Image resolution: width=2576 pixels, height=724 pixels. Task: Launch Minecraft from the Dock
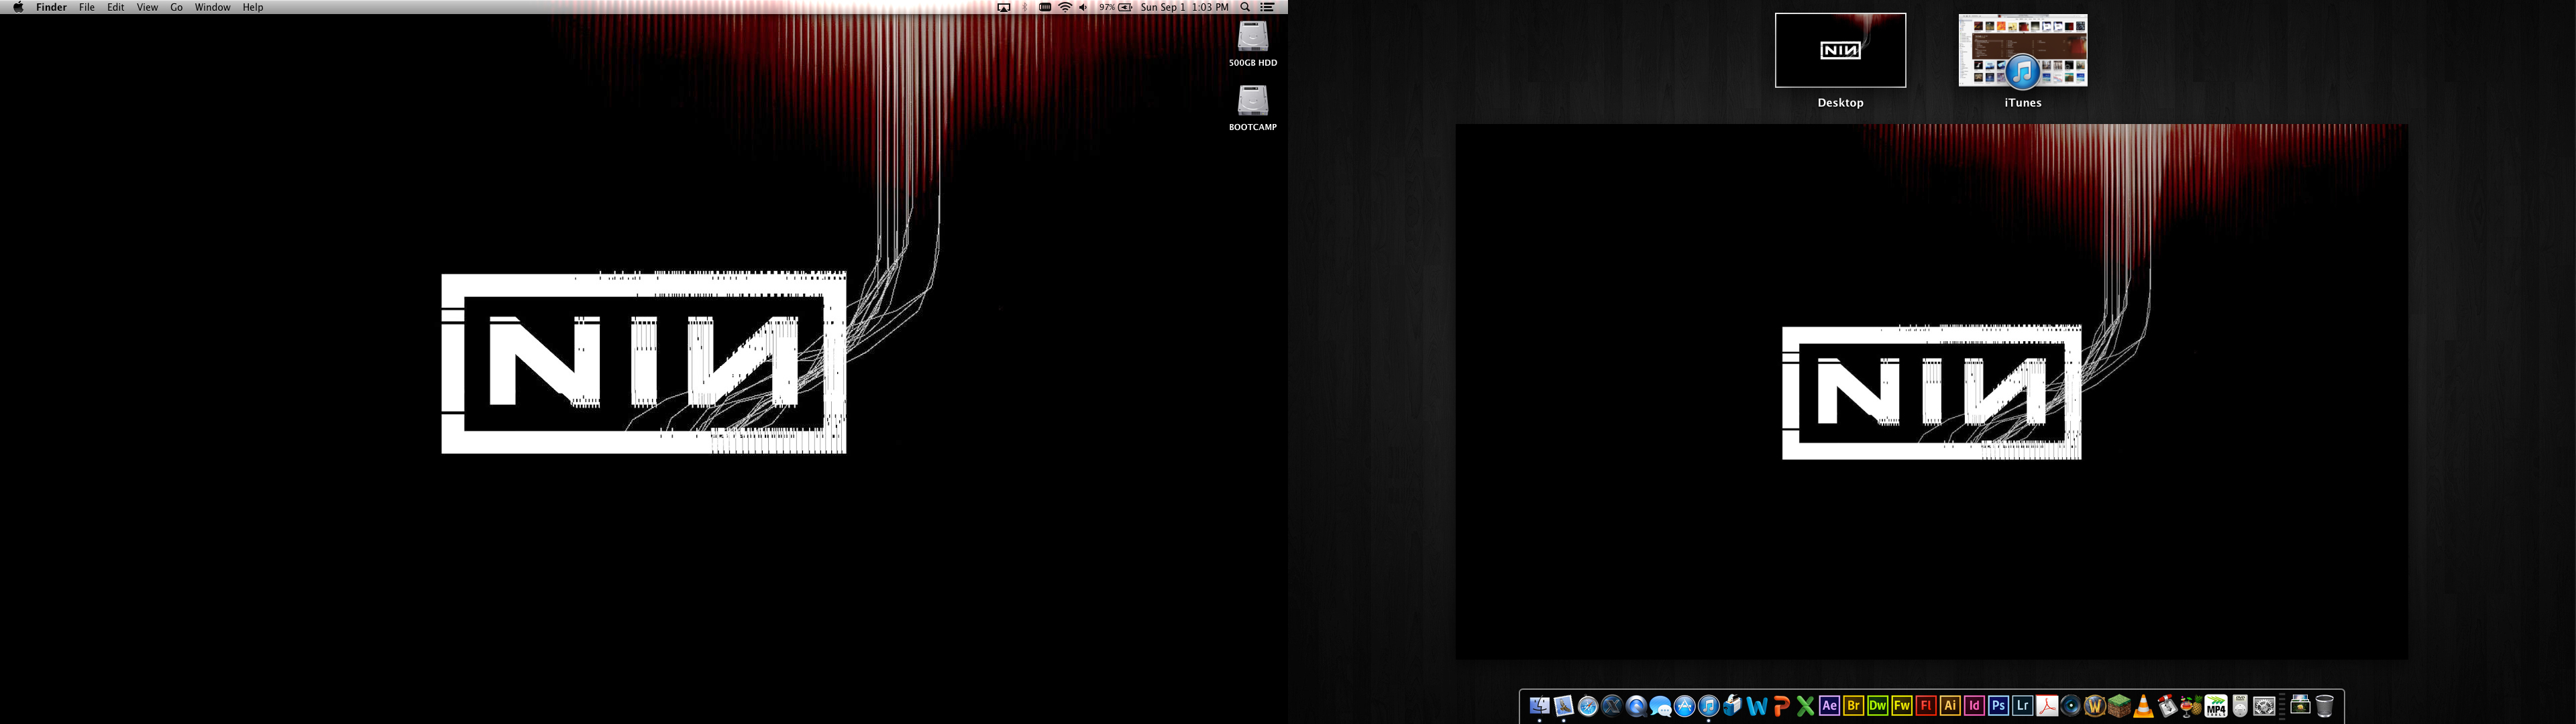pos(2119,706)
